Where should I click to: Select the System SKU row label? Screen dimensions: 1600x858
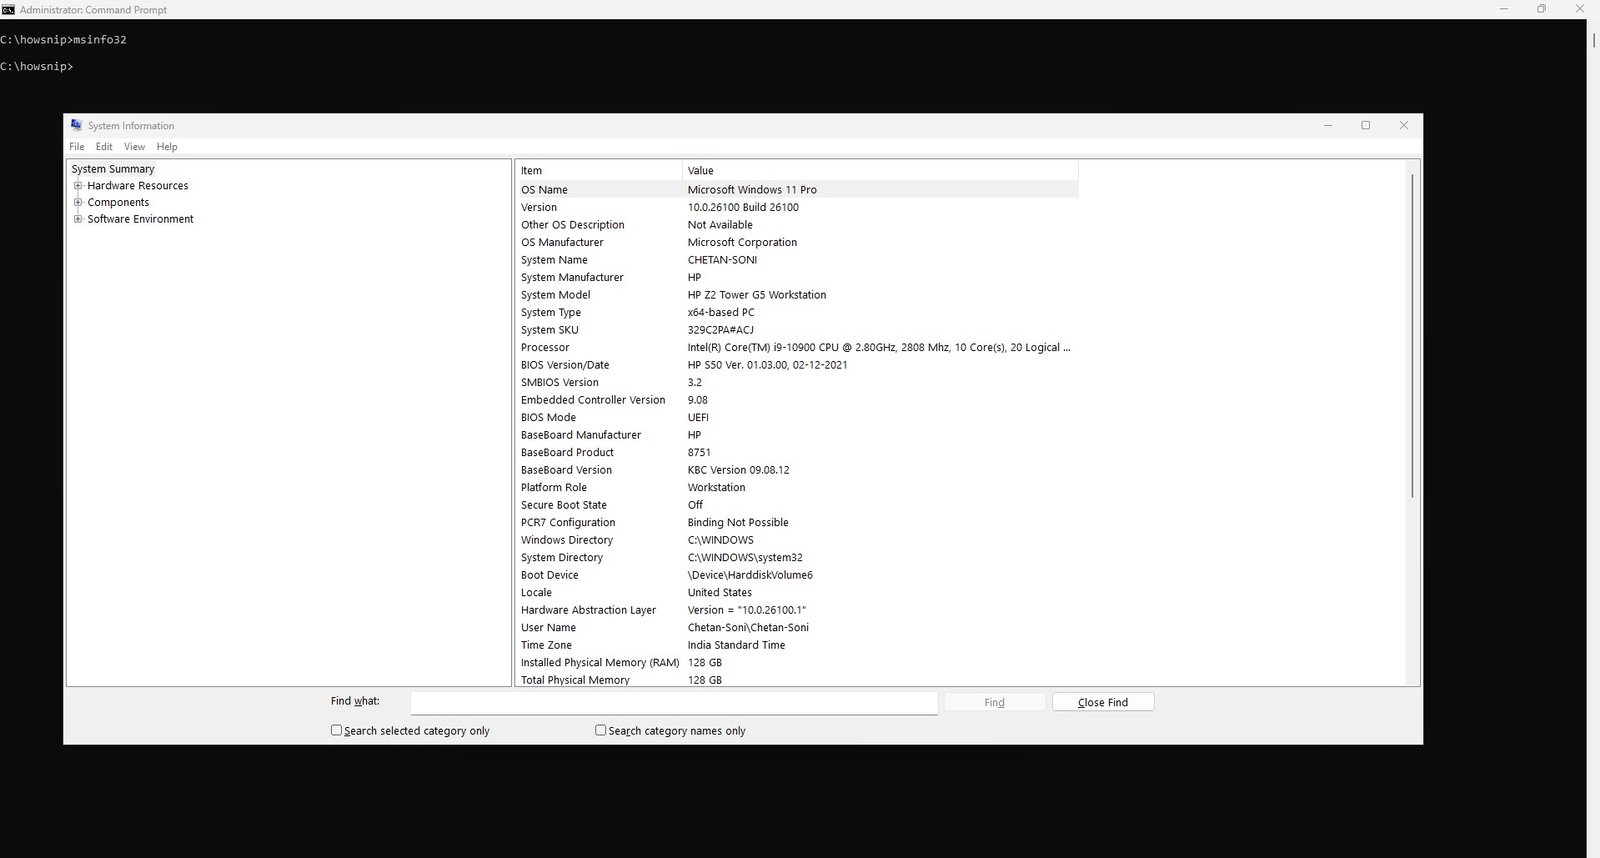pos(549,330)
